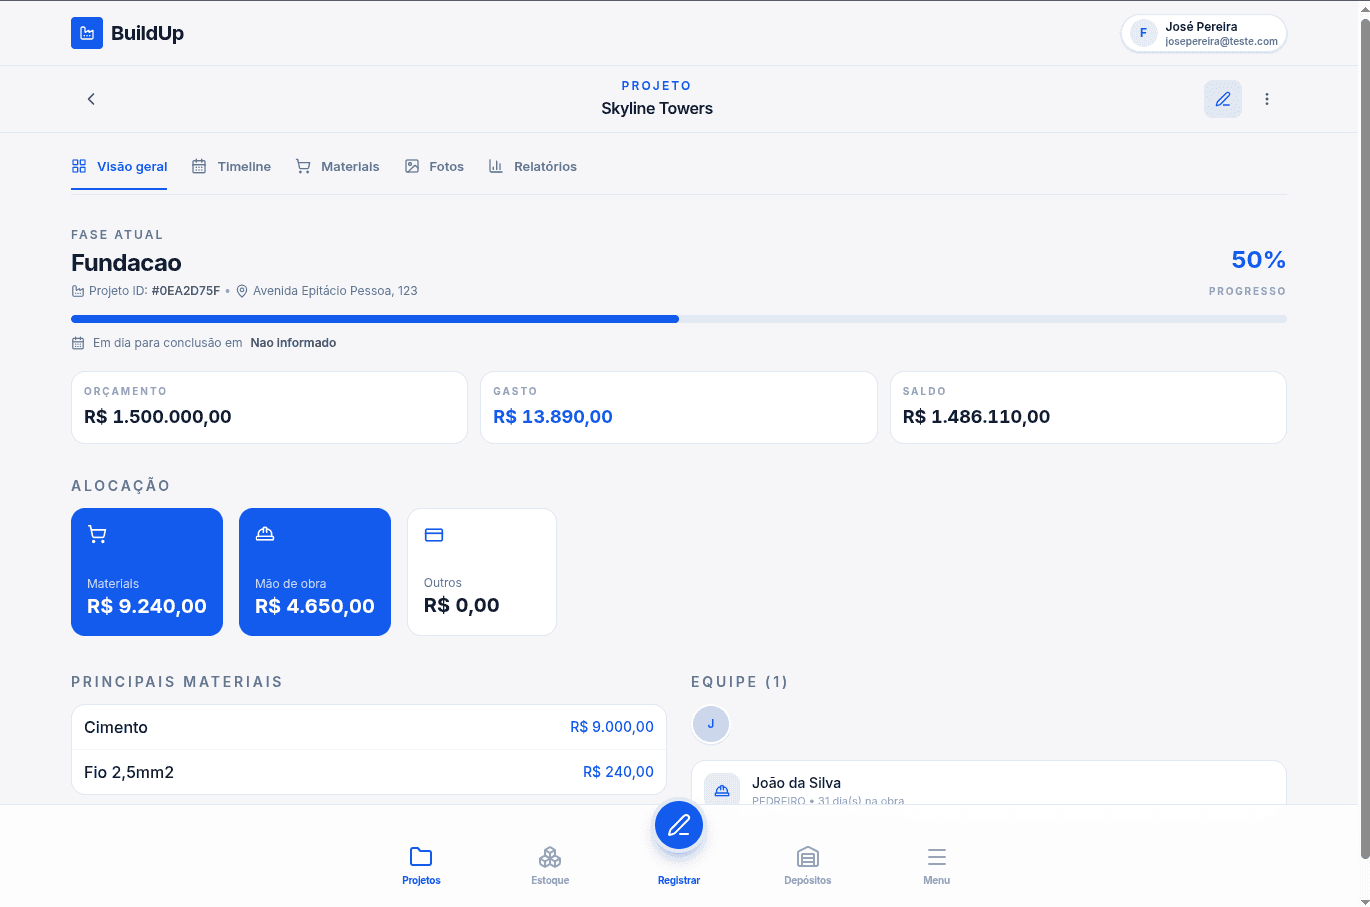The image size is (1370, 907).
Task: Open the hamburger Menu icon
Action: click(x=936, y=865)
